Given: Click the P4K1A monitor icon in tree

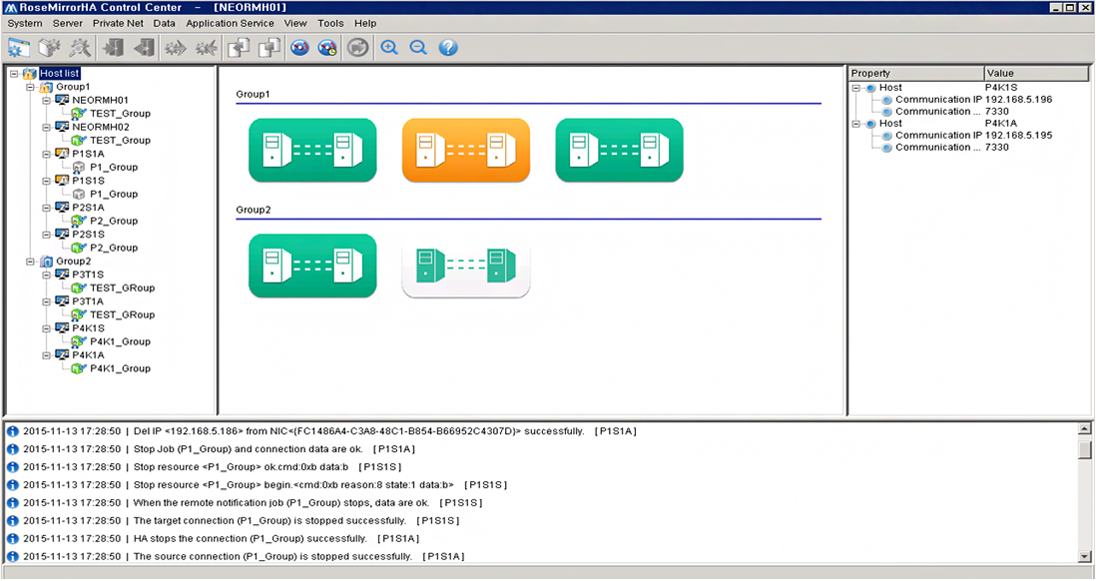Looking at the screenshot, I should point(62,355).
